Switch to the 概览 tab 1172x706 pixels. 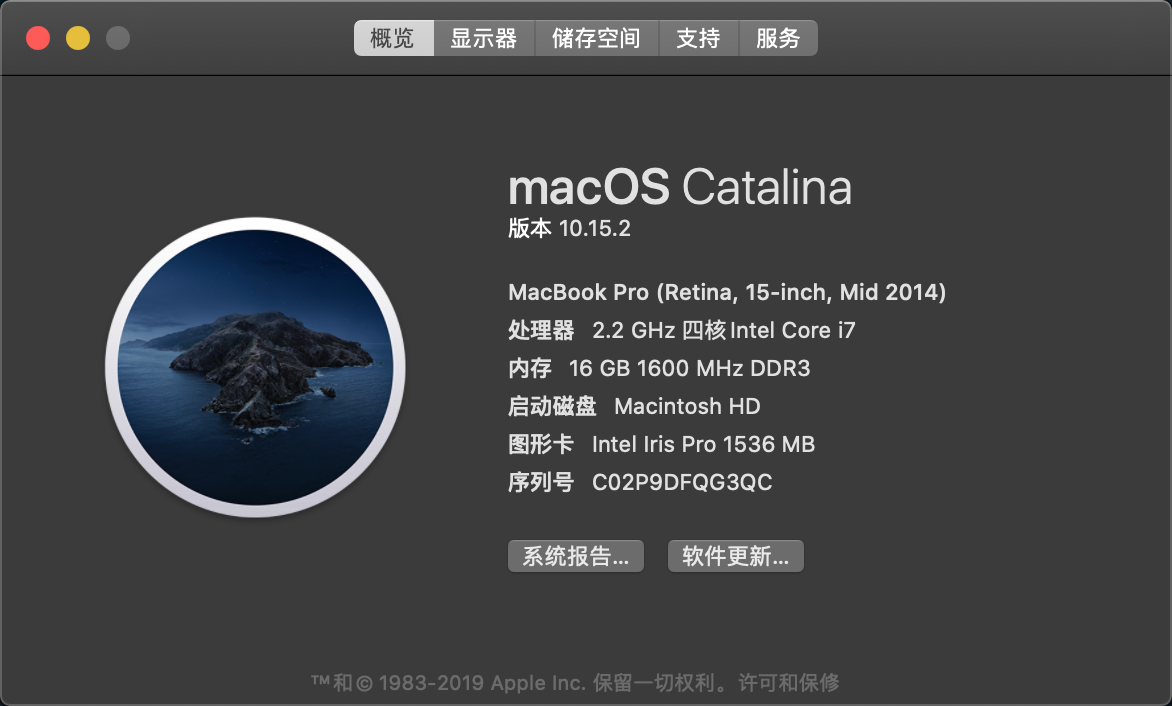[x=393, y=38]
